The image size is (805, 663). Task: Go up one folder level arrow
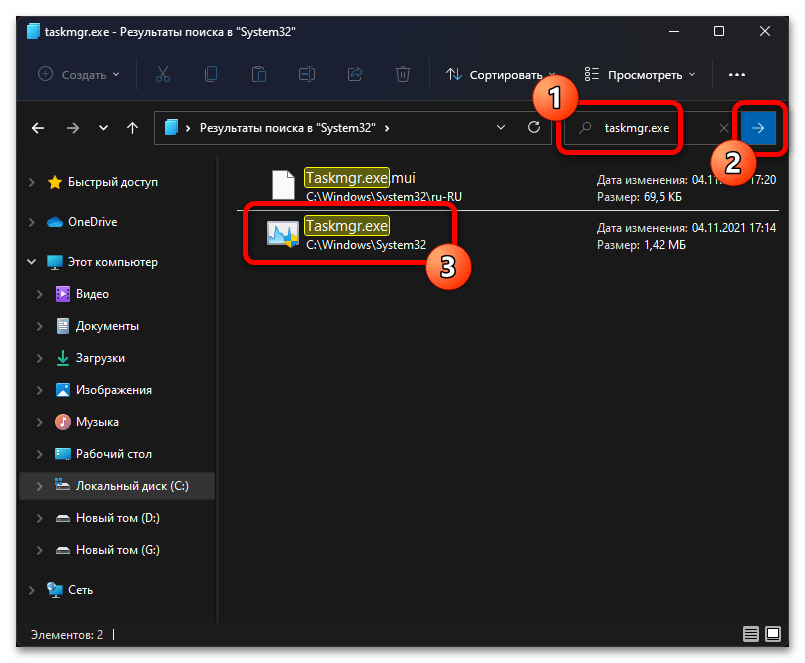tap(132, 128)
